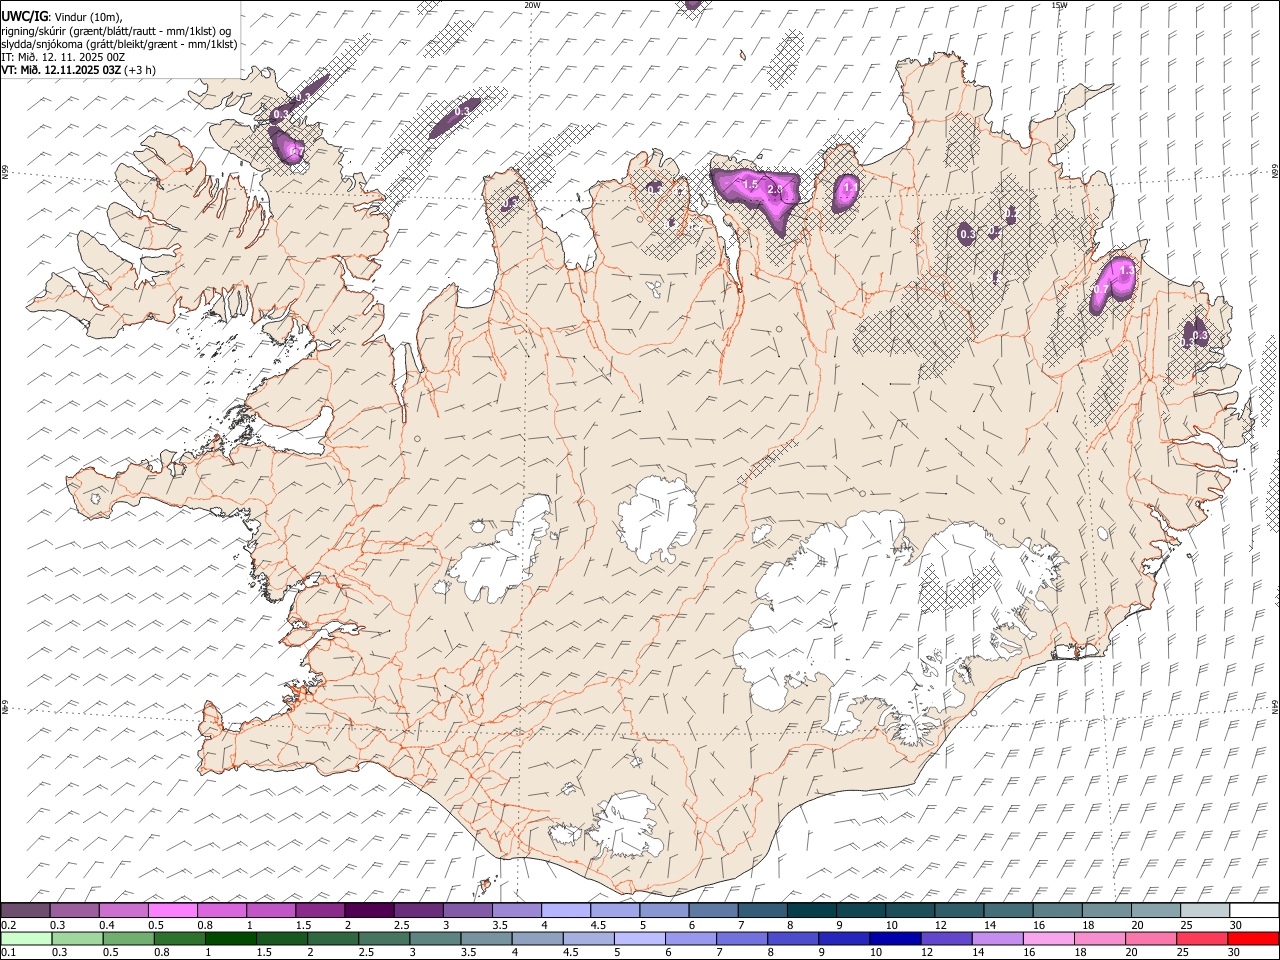This screenshot has height=960, width=1280.
Task: Click the 15W longitude label
Action: 1059,5
